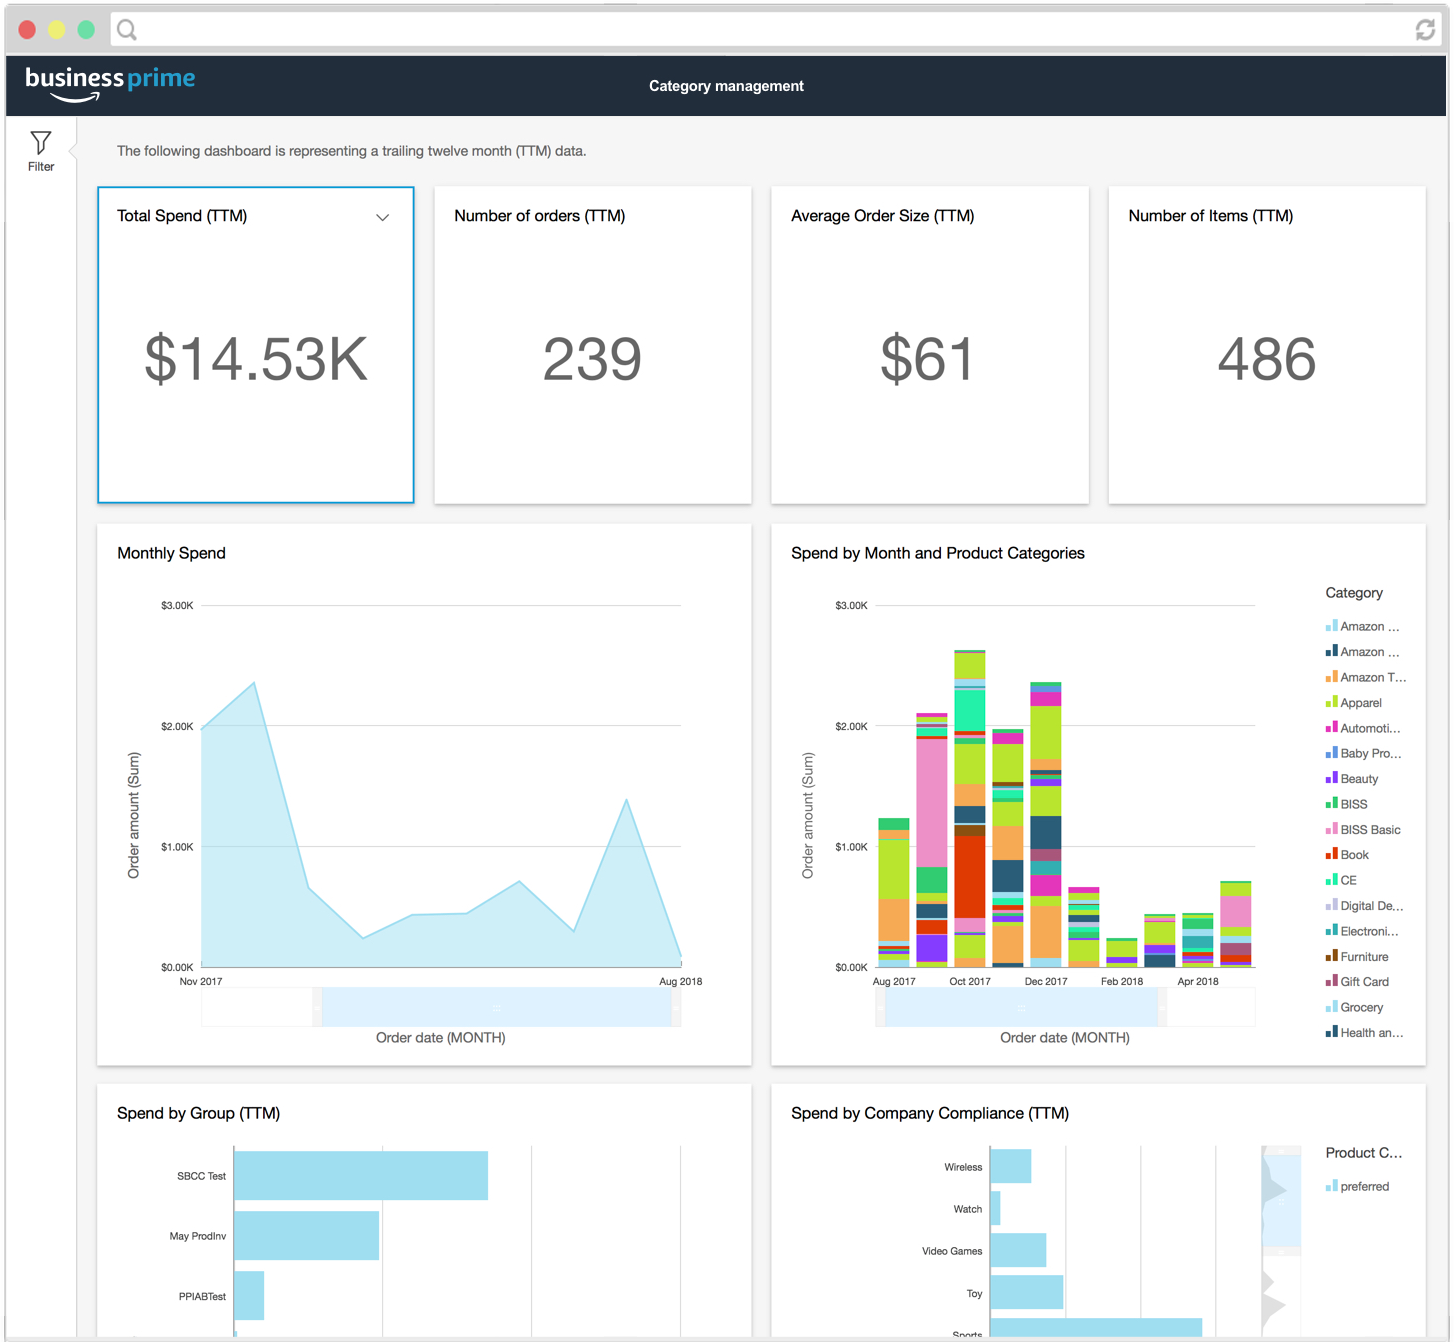The width and height of the screenshot is (1454, 1342).
Task: Click the Toy compliance bar
Action: [x=1027, y=1292]
